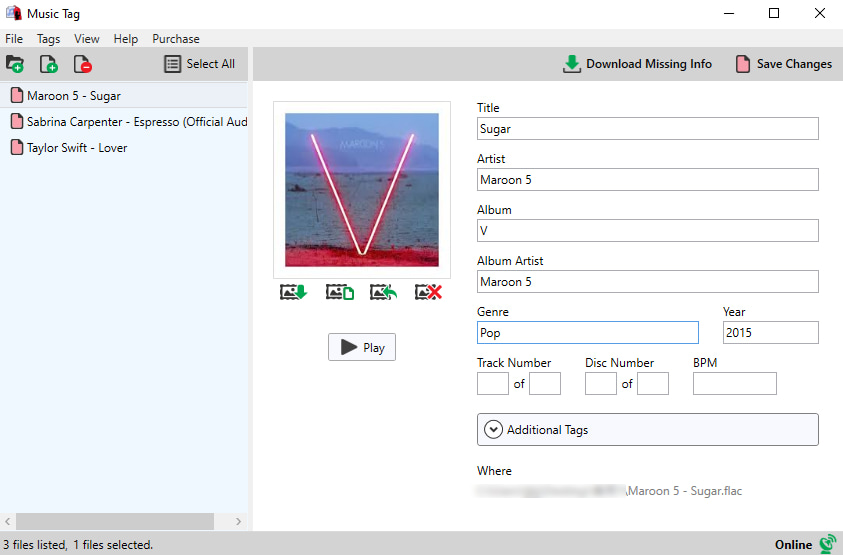The width and height of the screenshot is (843, 555).
Task: Click the add file icon
Action: pos(49,64)
